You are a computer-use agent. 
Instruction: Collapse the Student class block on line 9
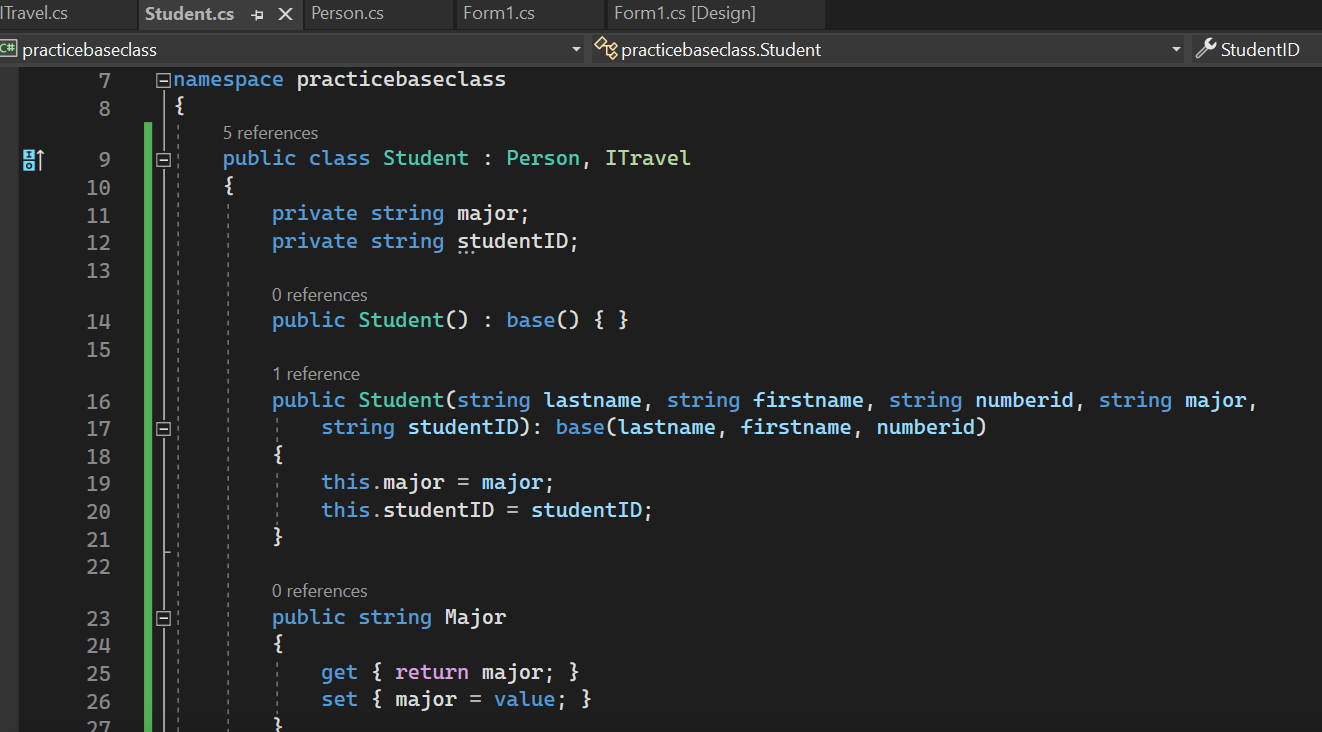tap(163, 159)
